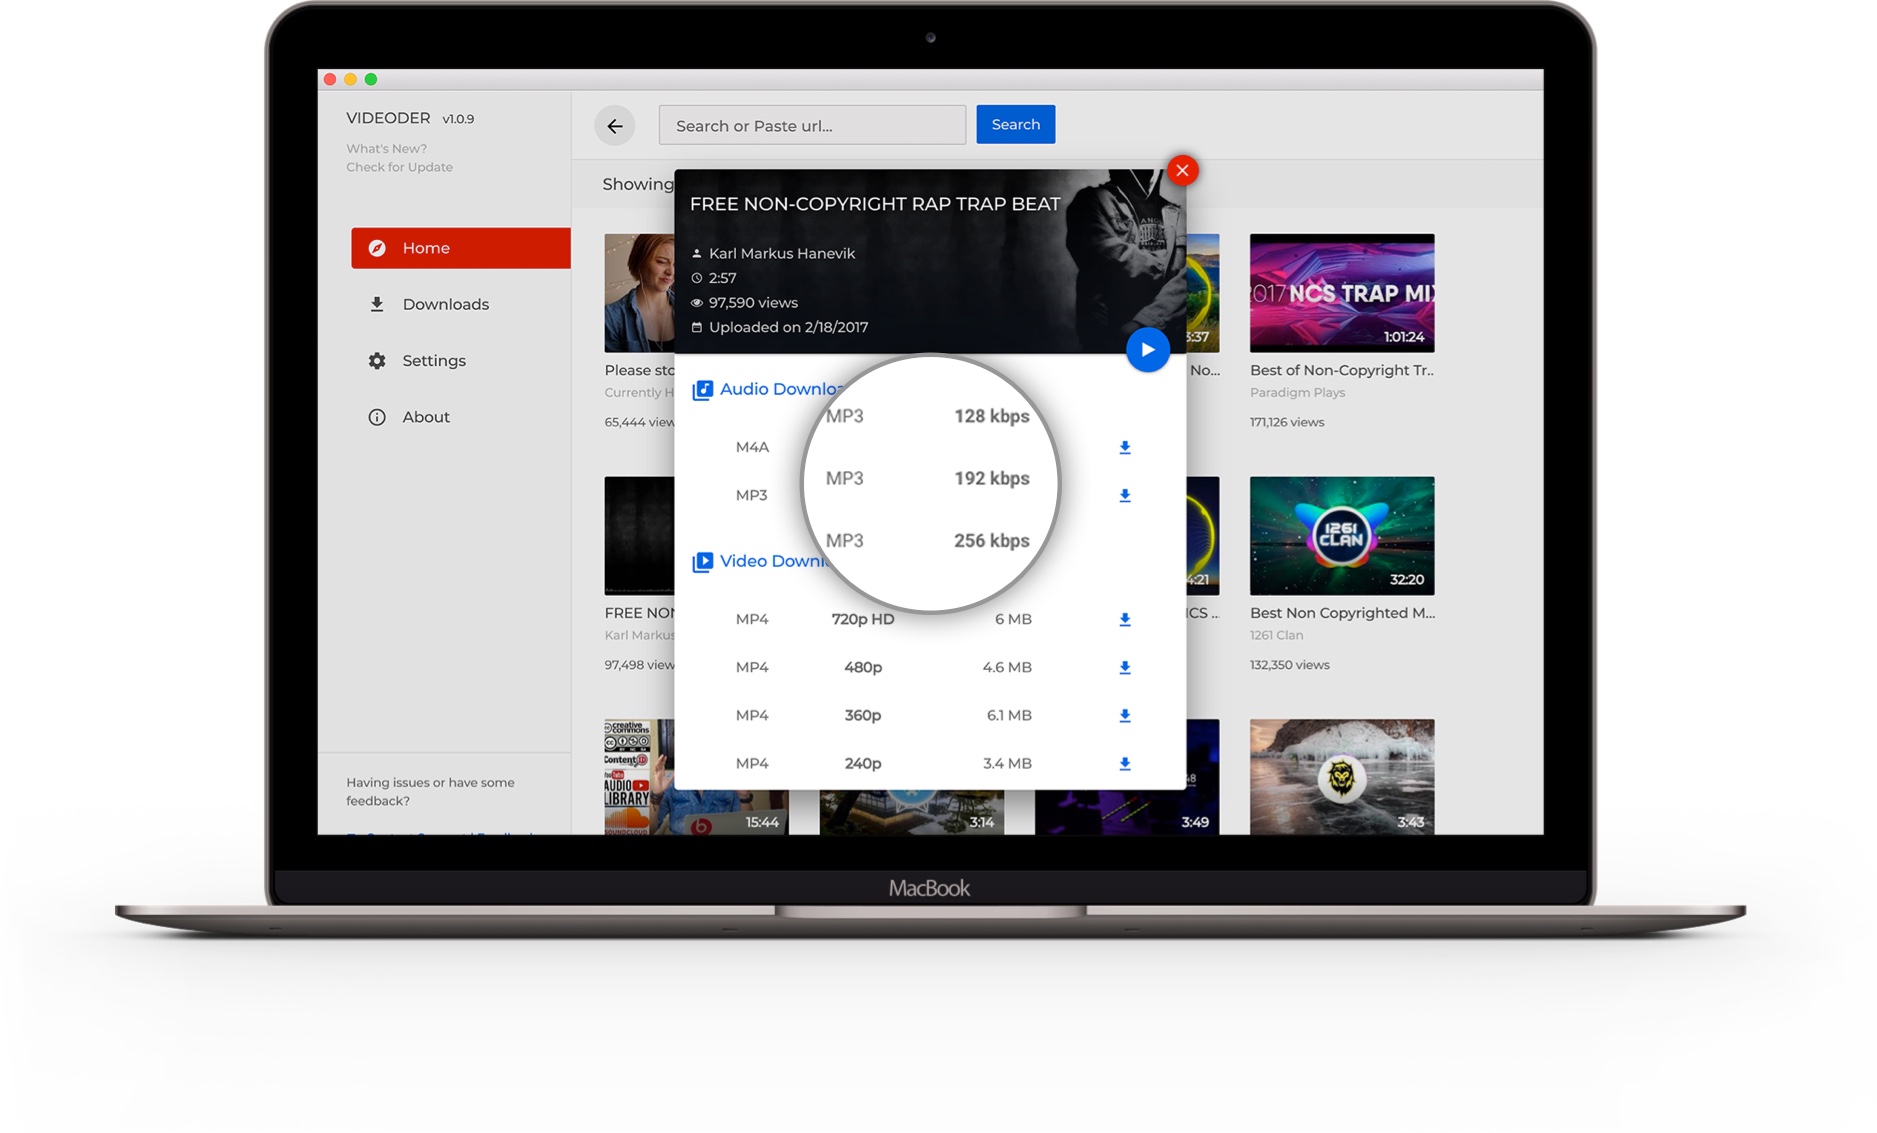The height and width of the screenshot is (1133, 1877).
Task: Download the 360p MP4 file
Action: coord(1124,715)
